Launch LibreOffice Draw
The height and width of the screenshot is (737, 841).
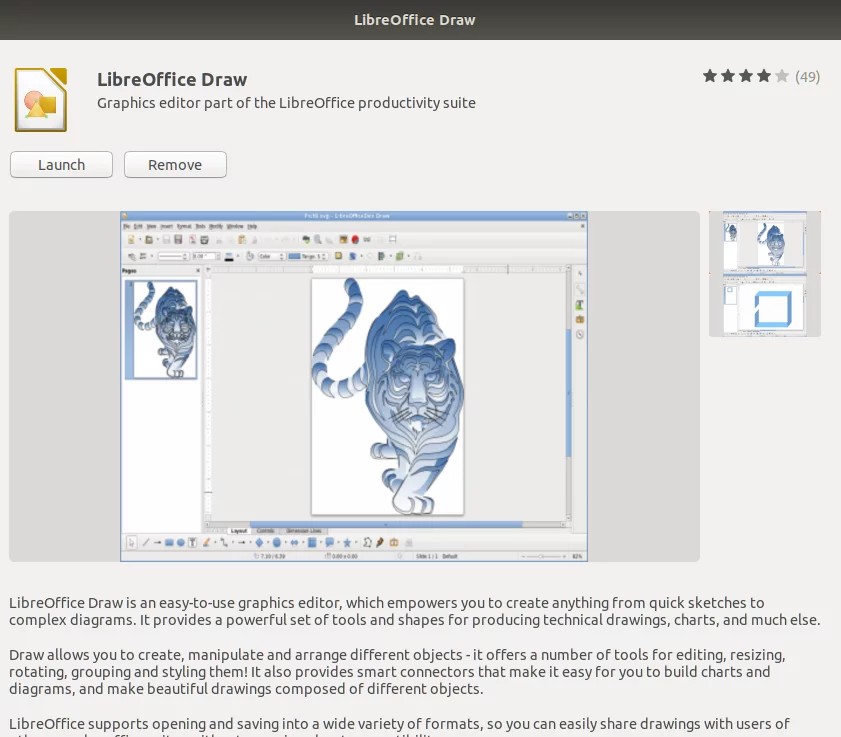(x=61, y=165)
